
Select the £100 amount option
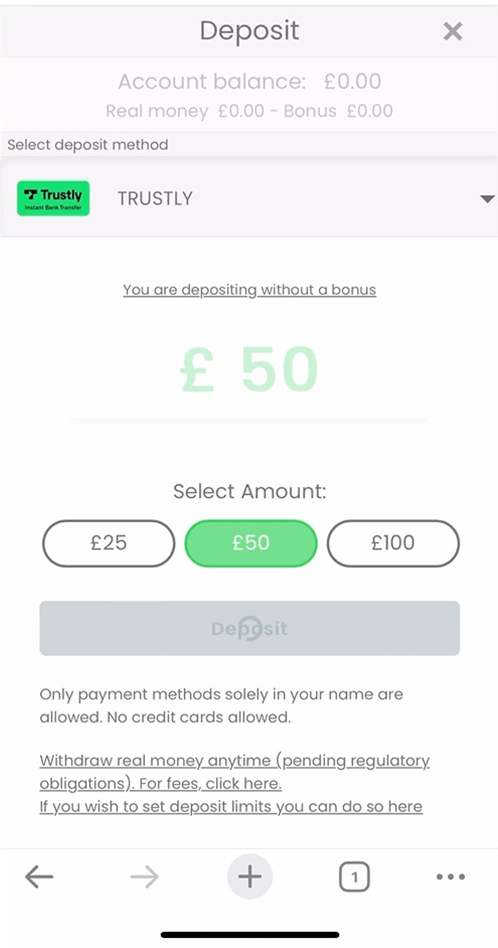[x=393, y=543]
